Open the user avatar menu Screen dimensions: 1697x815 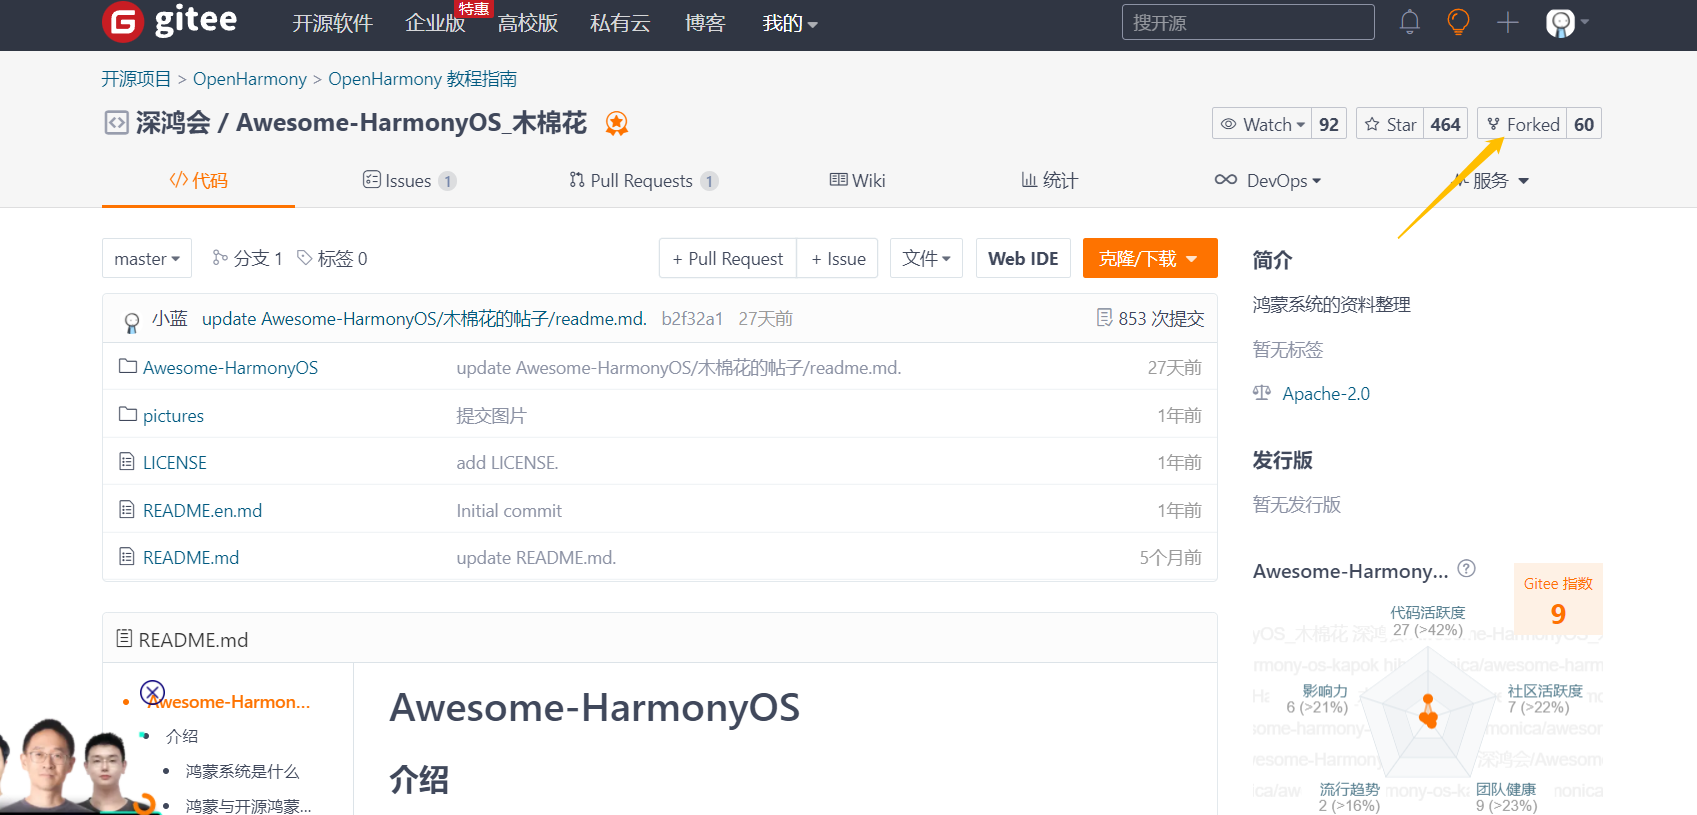[x=1567, y=22]
